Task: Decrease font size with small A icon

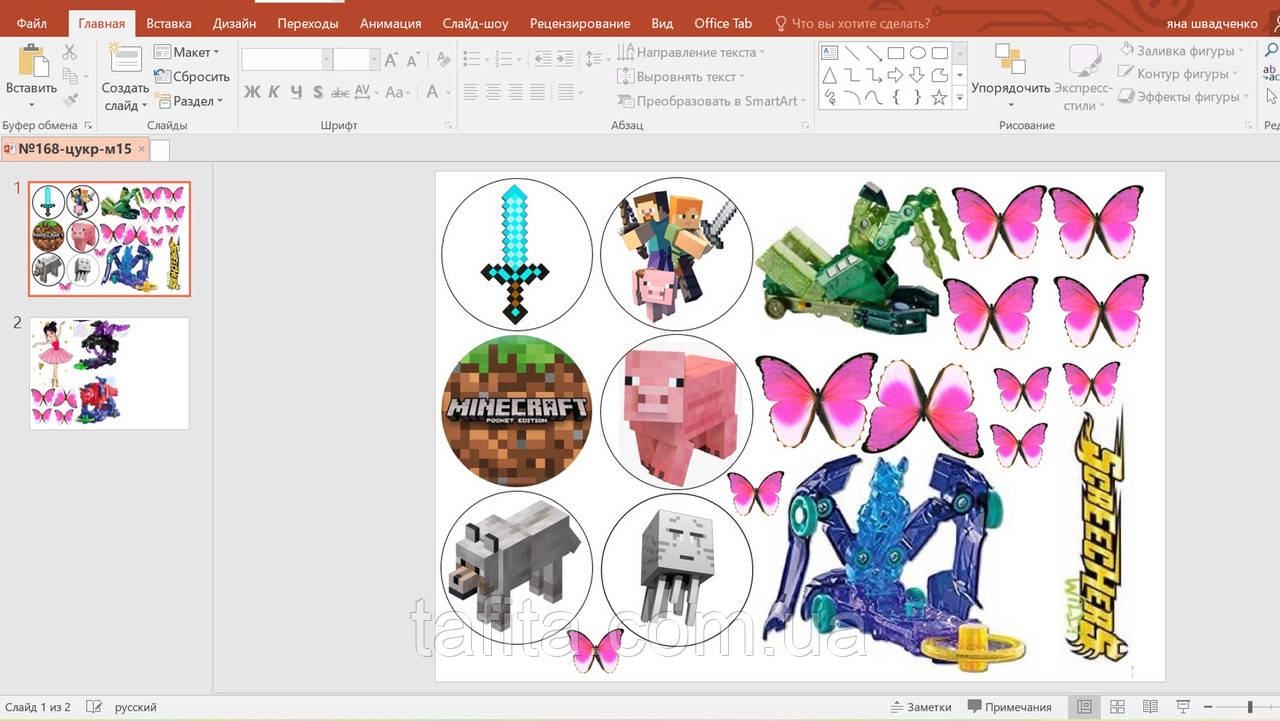Action: click(x=412, y=60)
